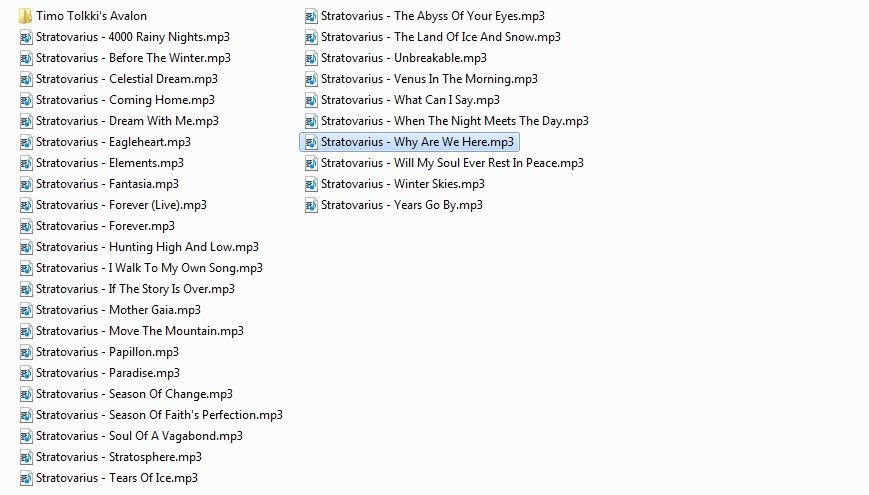Select "Stratovarius - Fantasia.mp3" text

click(108, 185)
